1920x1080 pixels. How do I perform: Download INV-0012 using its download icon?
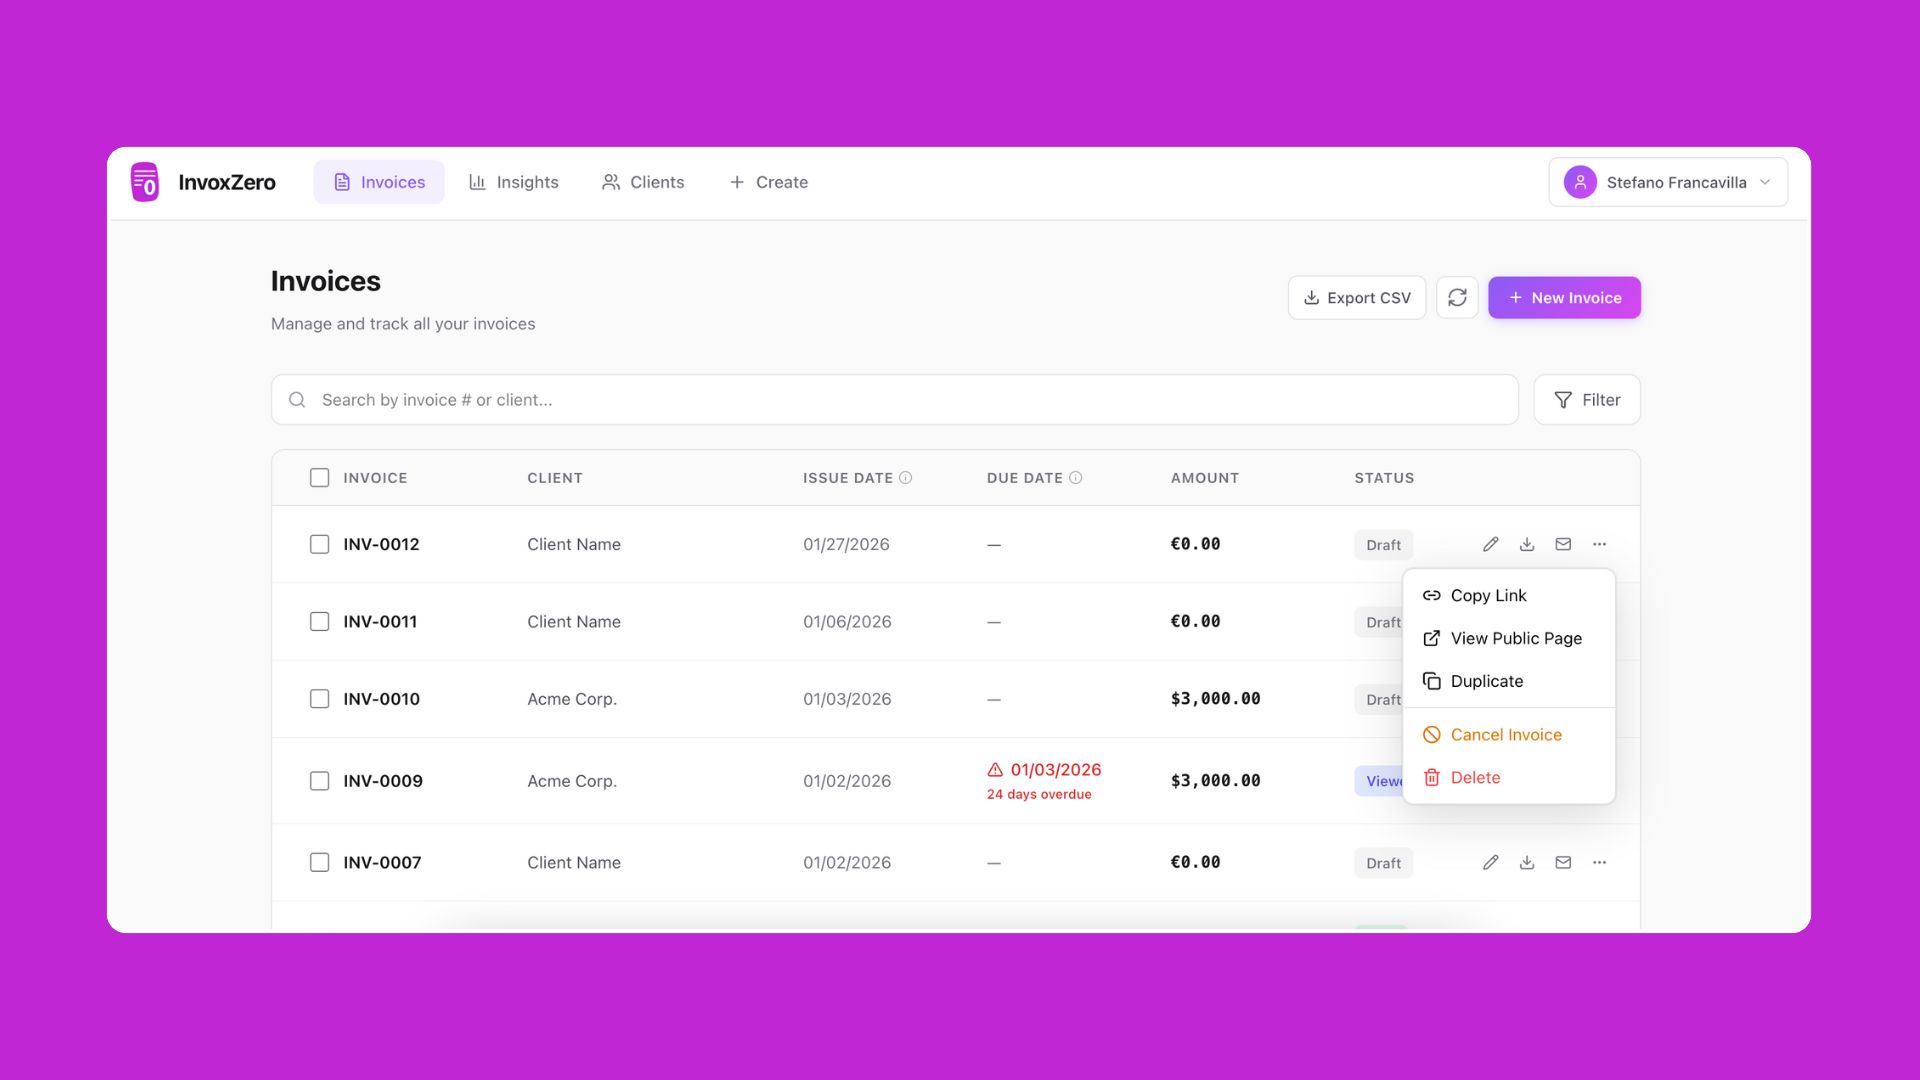1527,544
